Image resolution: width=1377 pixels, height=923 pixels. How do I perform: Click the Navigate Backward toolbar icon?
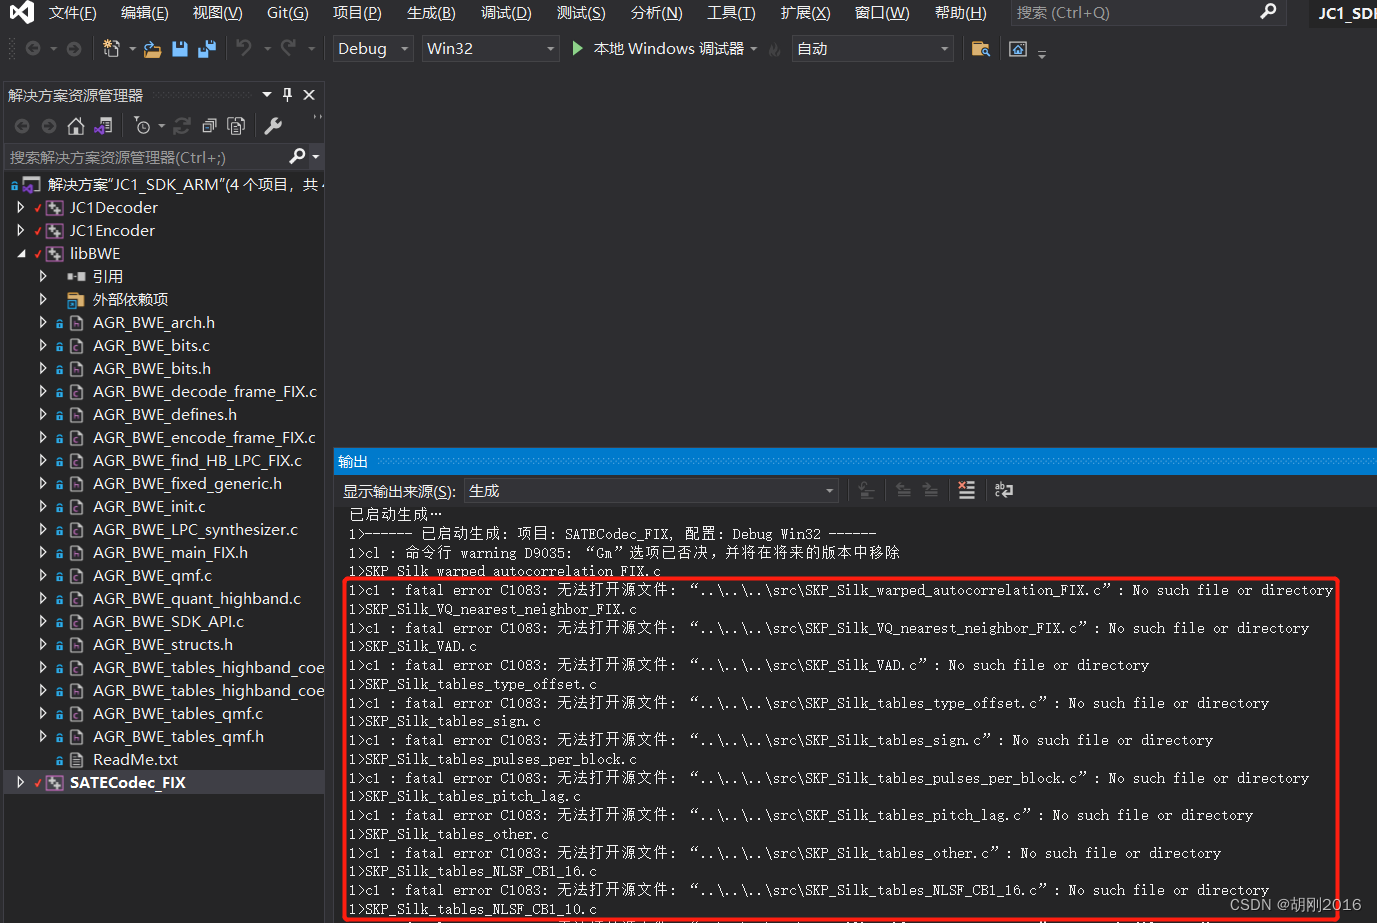click(33, 48)
